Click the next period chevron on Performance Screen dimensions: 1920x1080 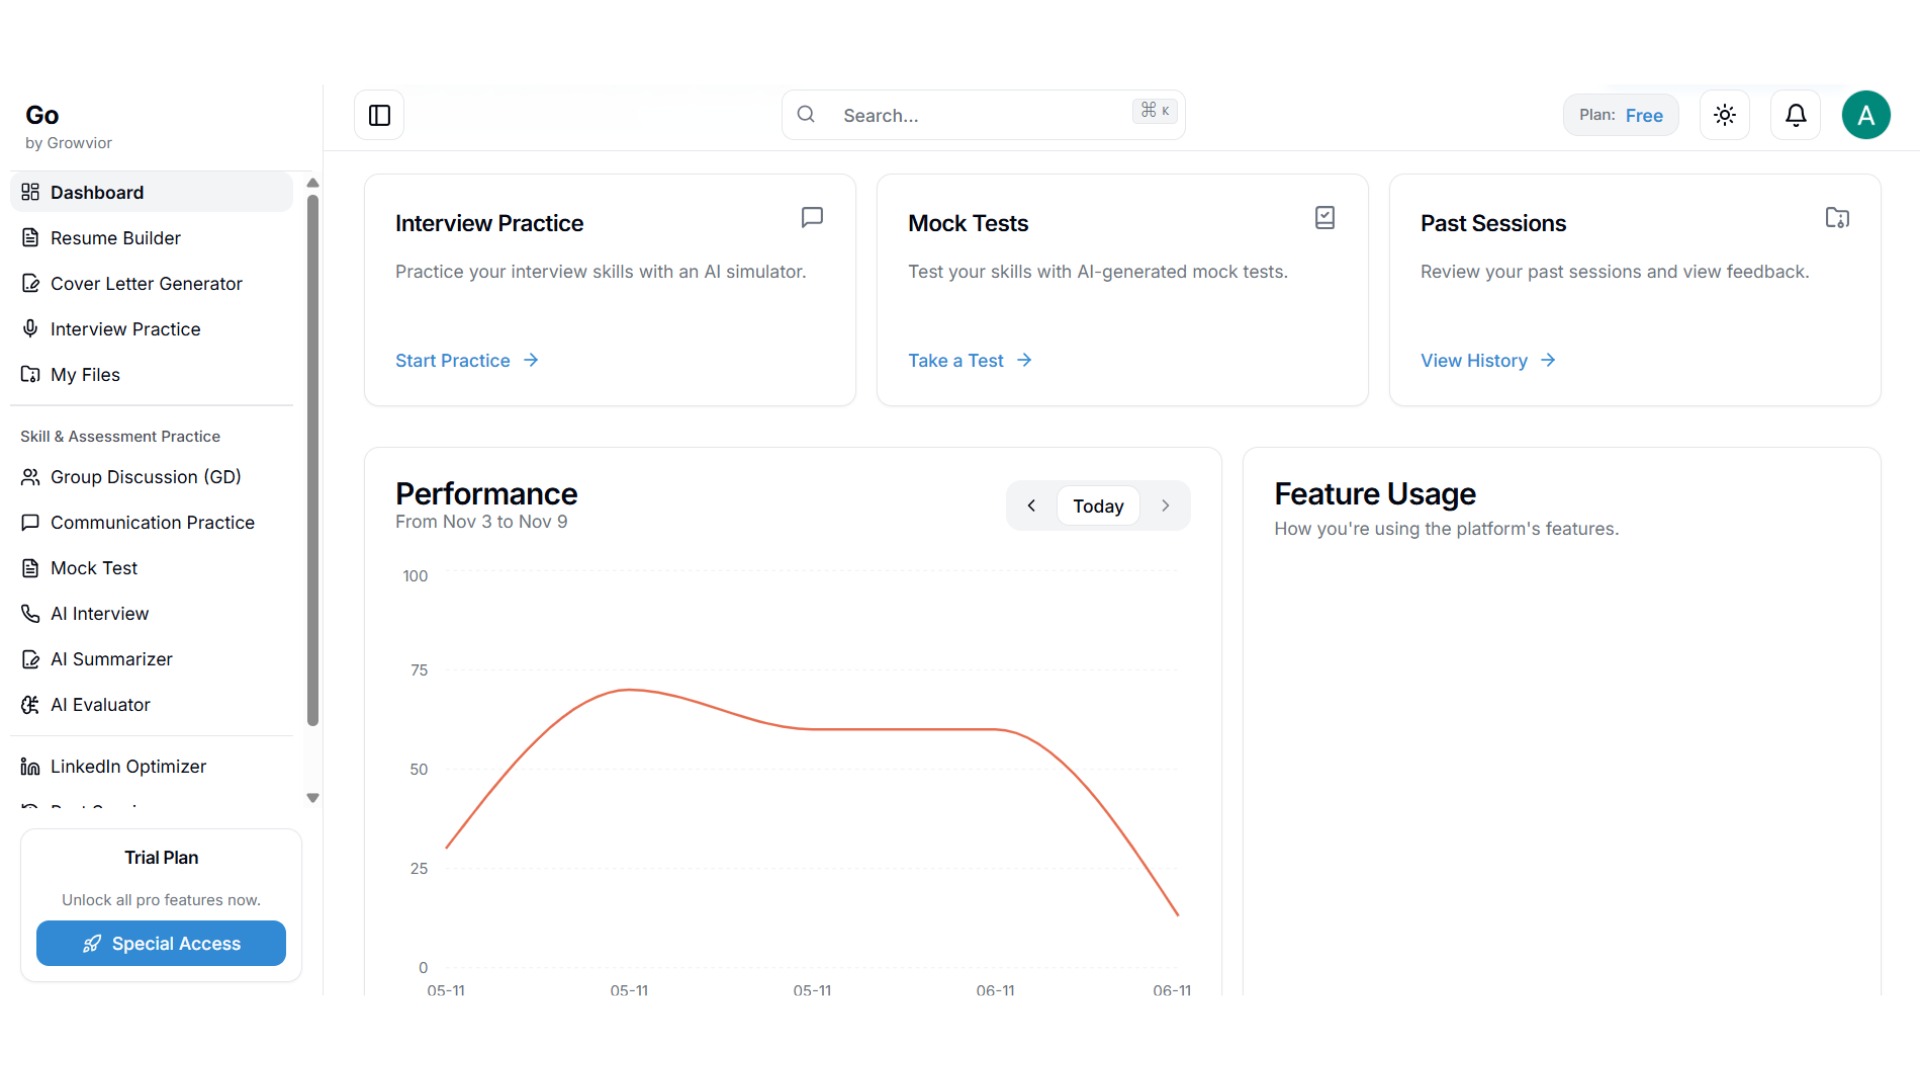click(1165, 505)
